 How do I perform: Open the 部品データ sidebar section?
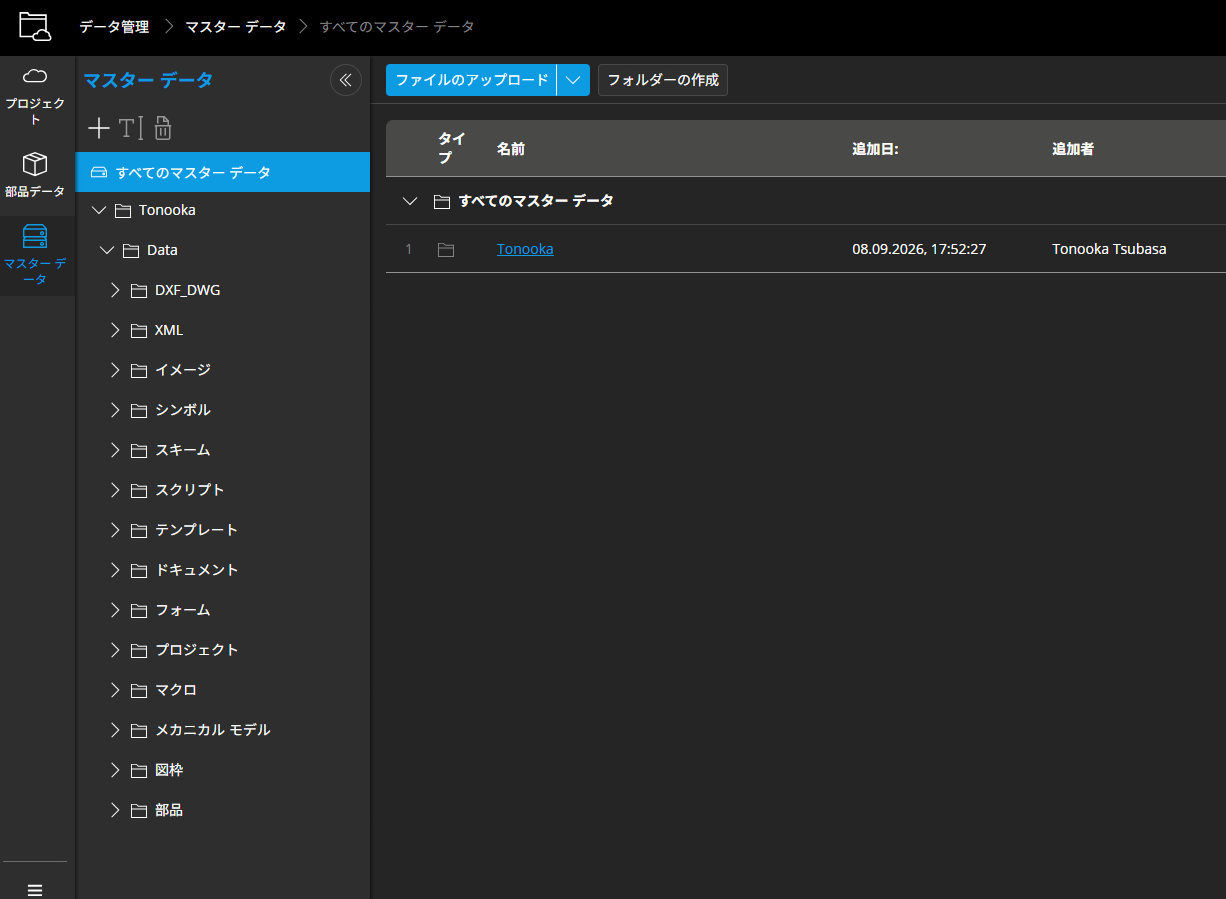coord(35,175)
